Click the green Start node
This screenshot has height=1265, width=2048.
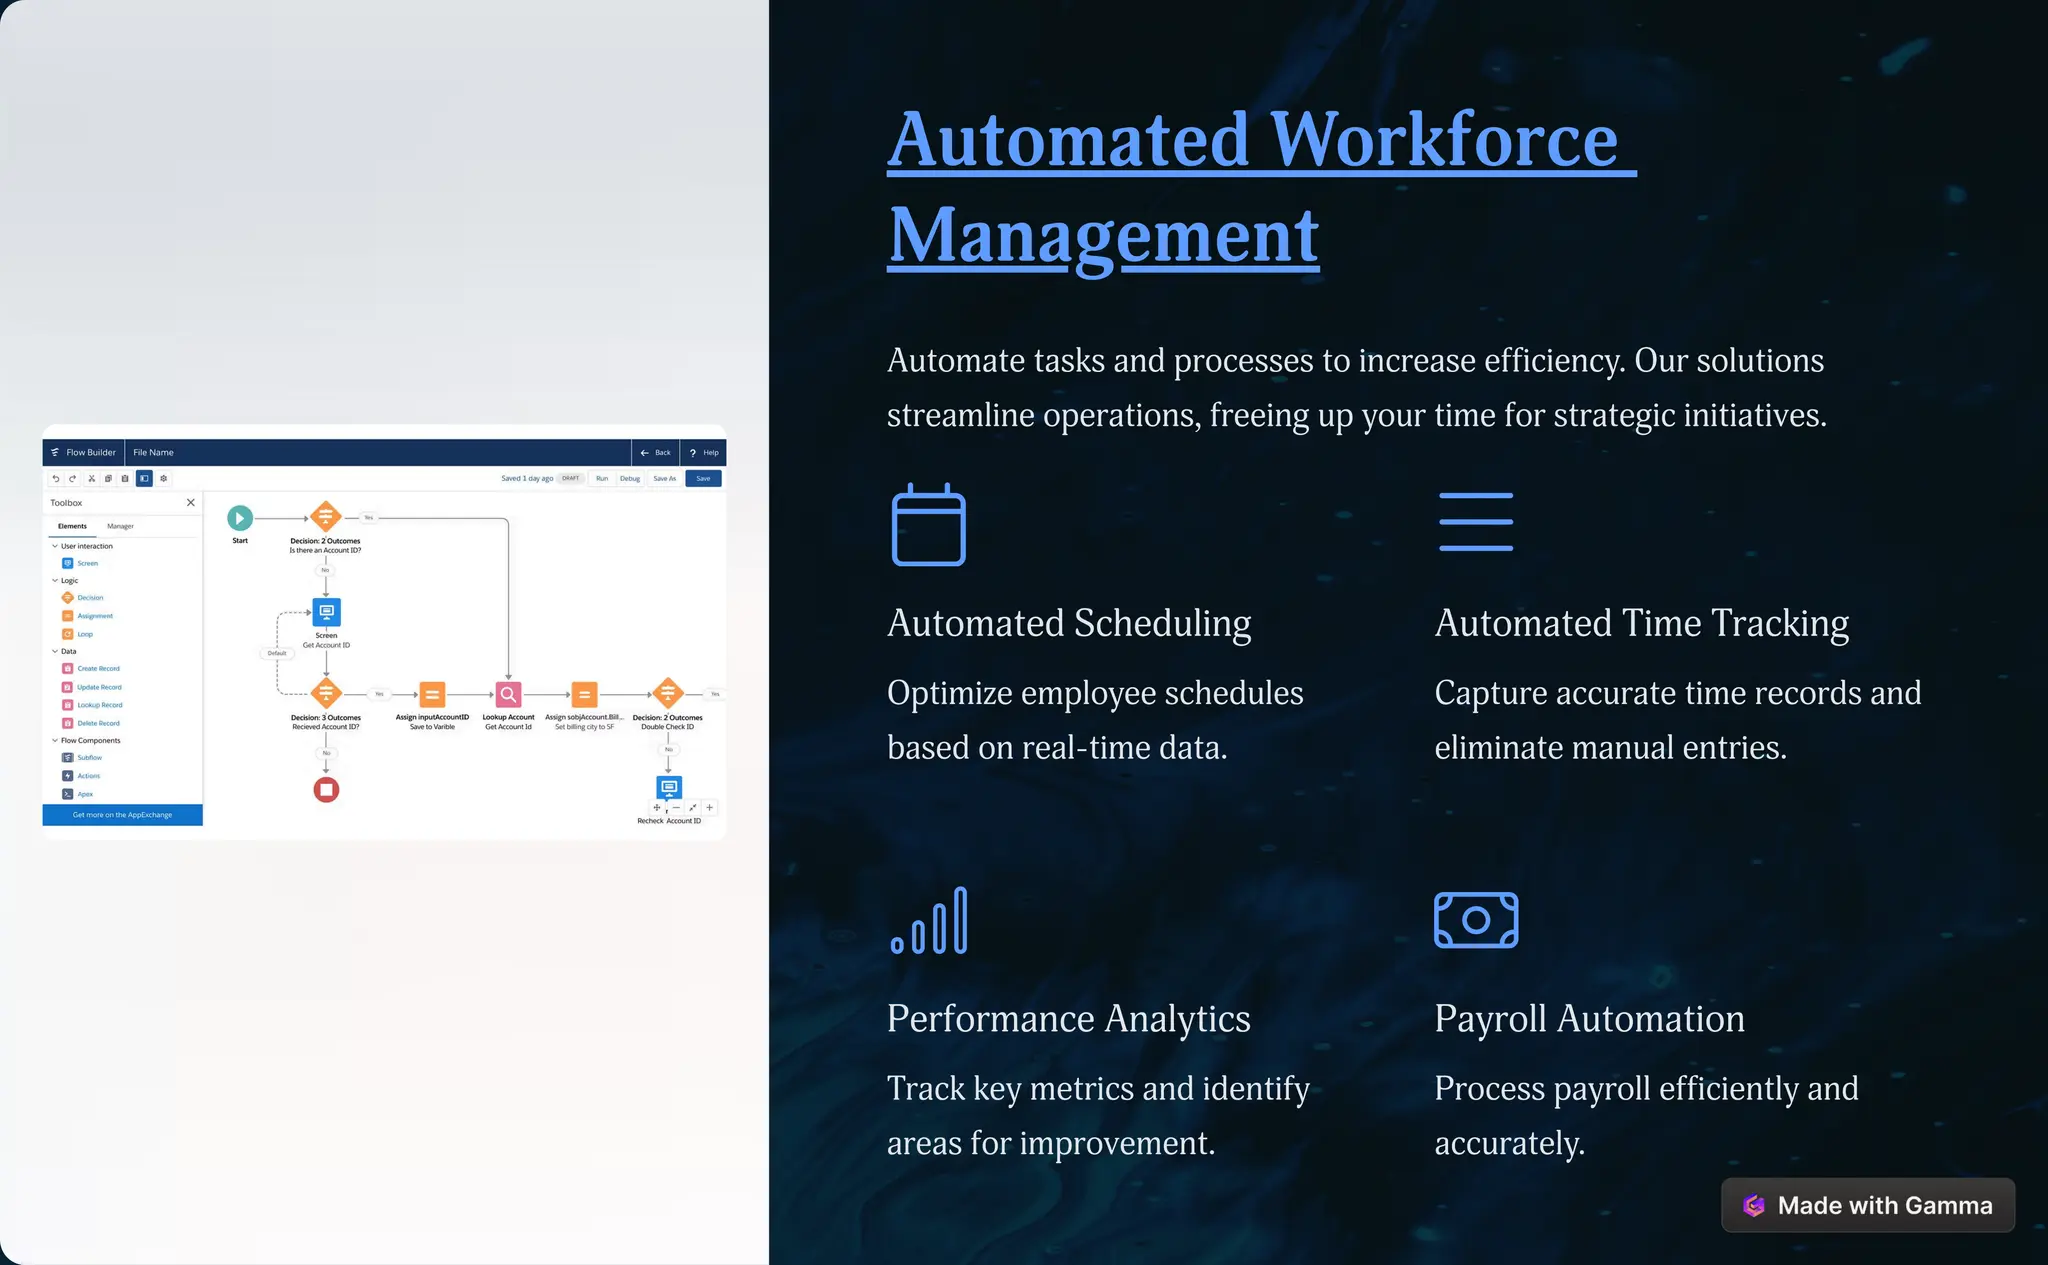pyautogui.click(x=240, y=518)
